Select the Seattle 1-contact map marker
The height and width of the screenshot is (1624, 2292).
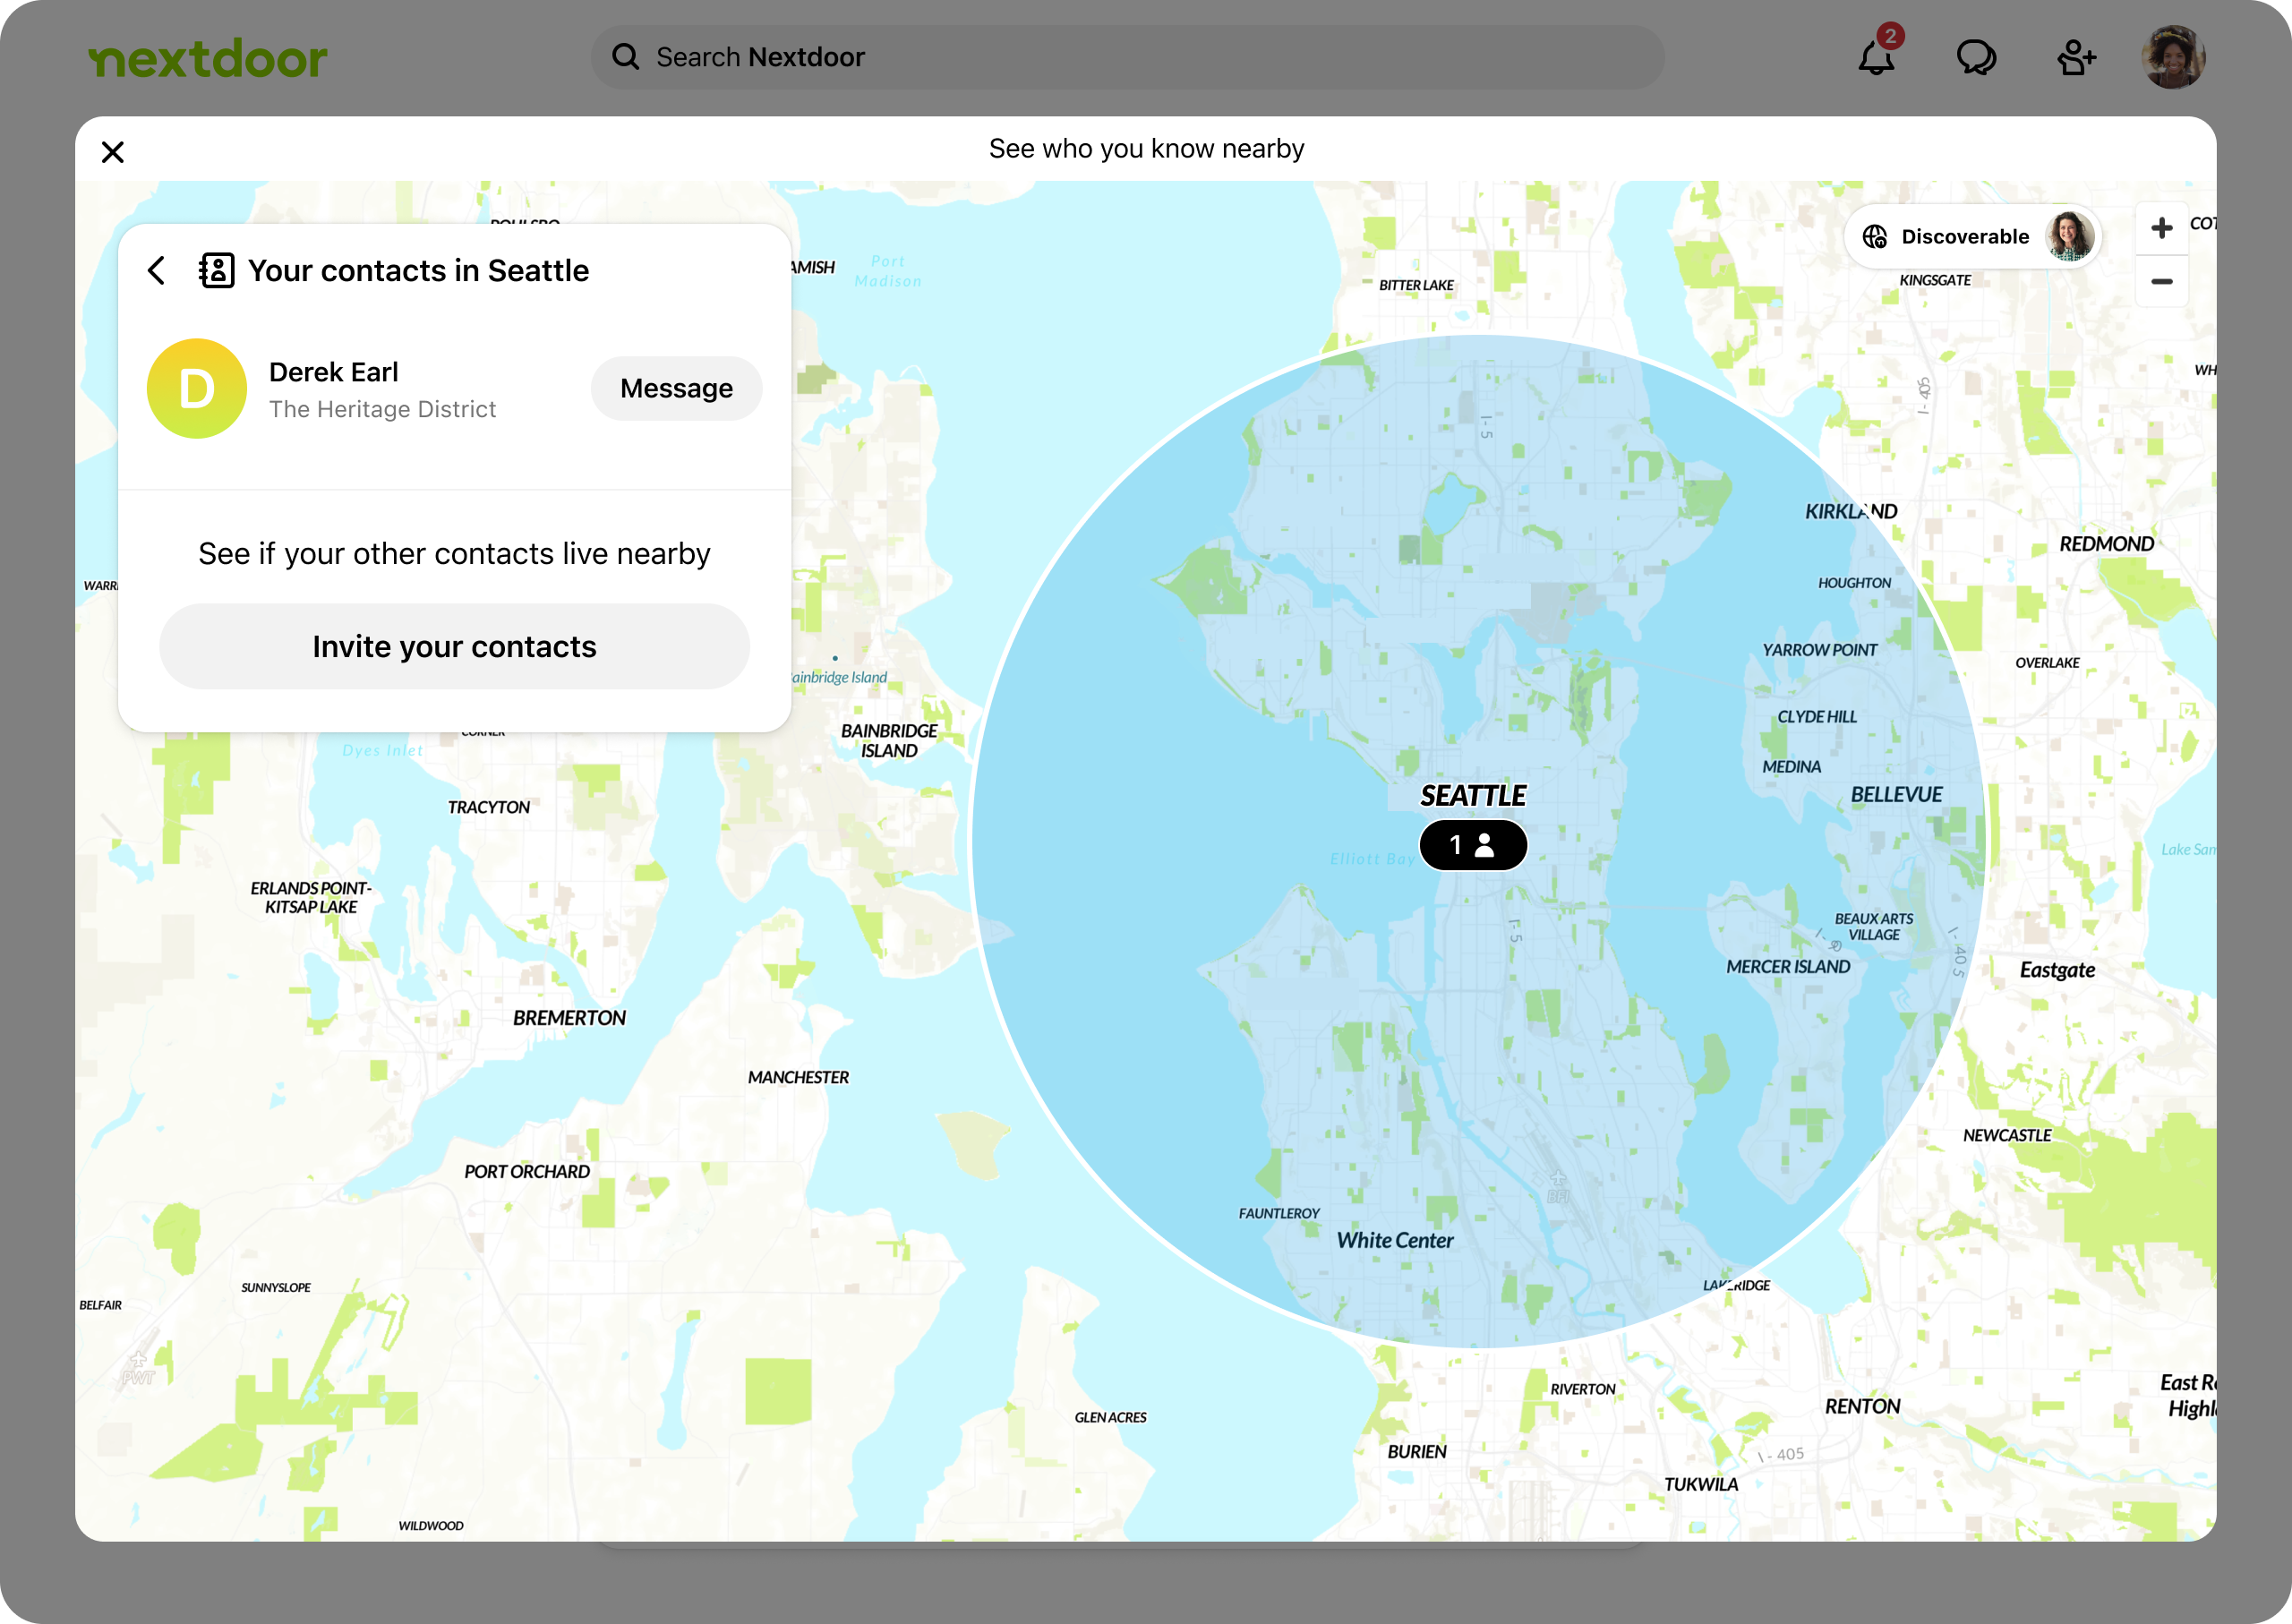(x=1472, y=845)
